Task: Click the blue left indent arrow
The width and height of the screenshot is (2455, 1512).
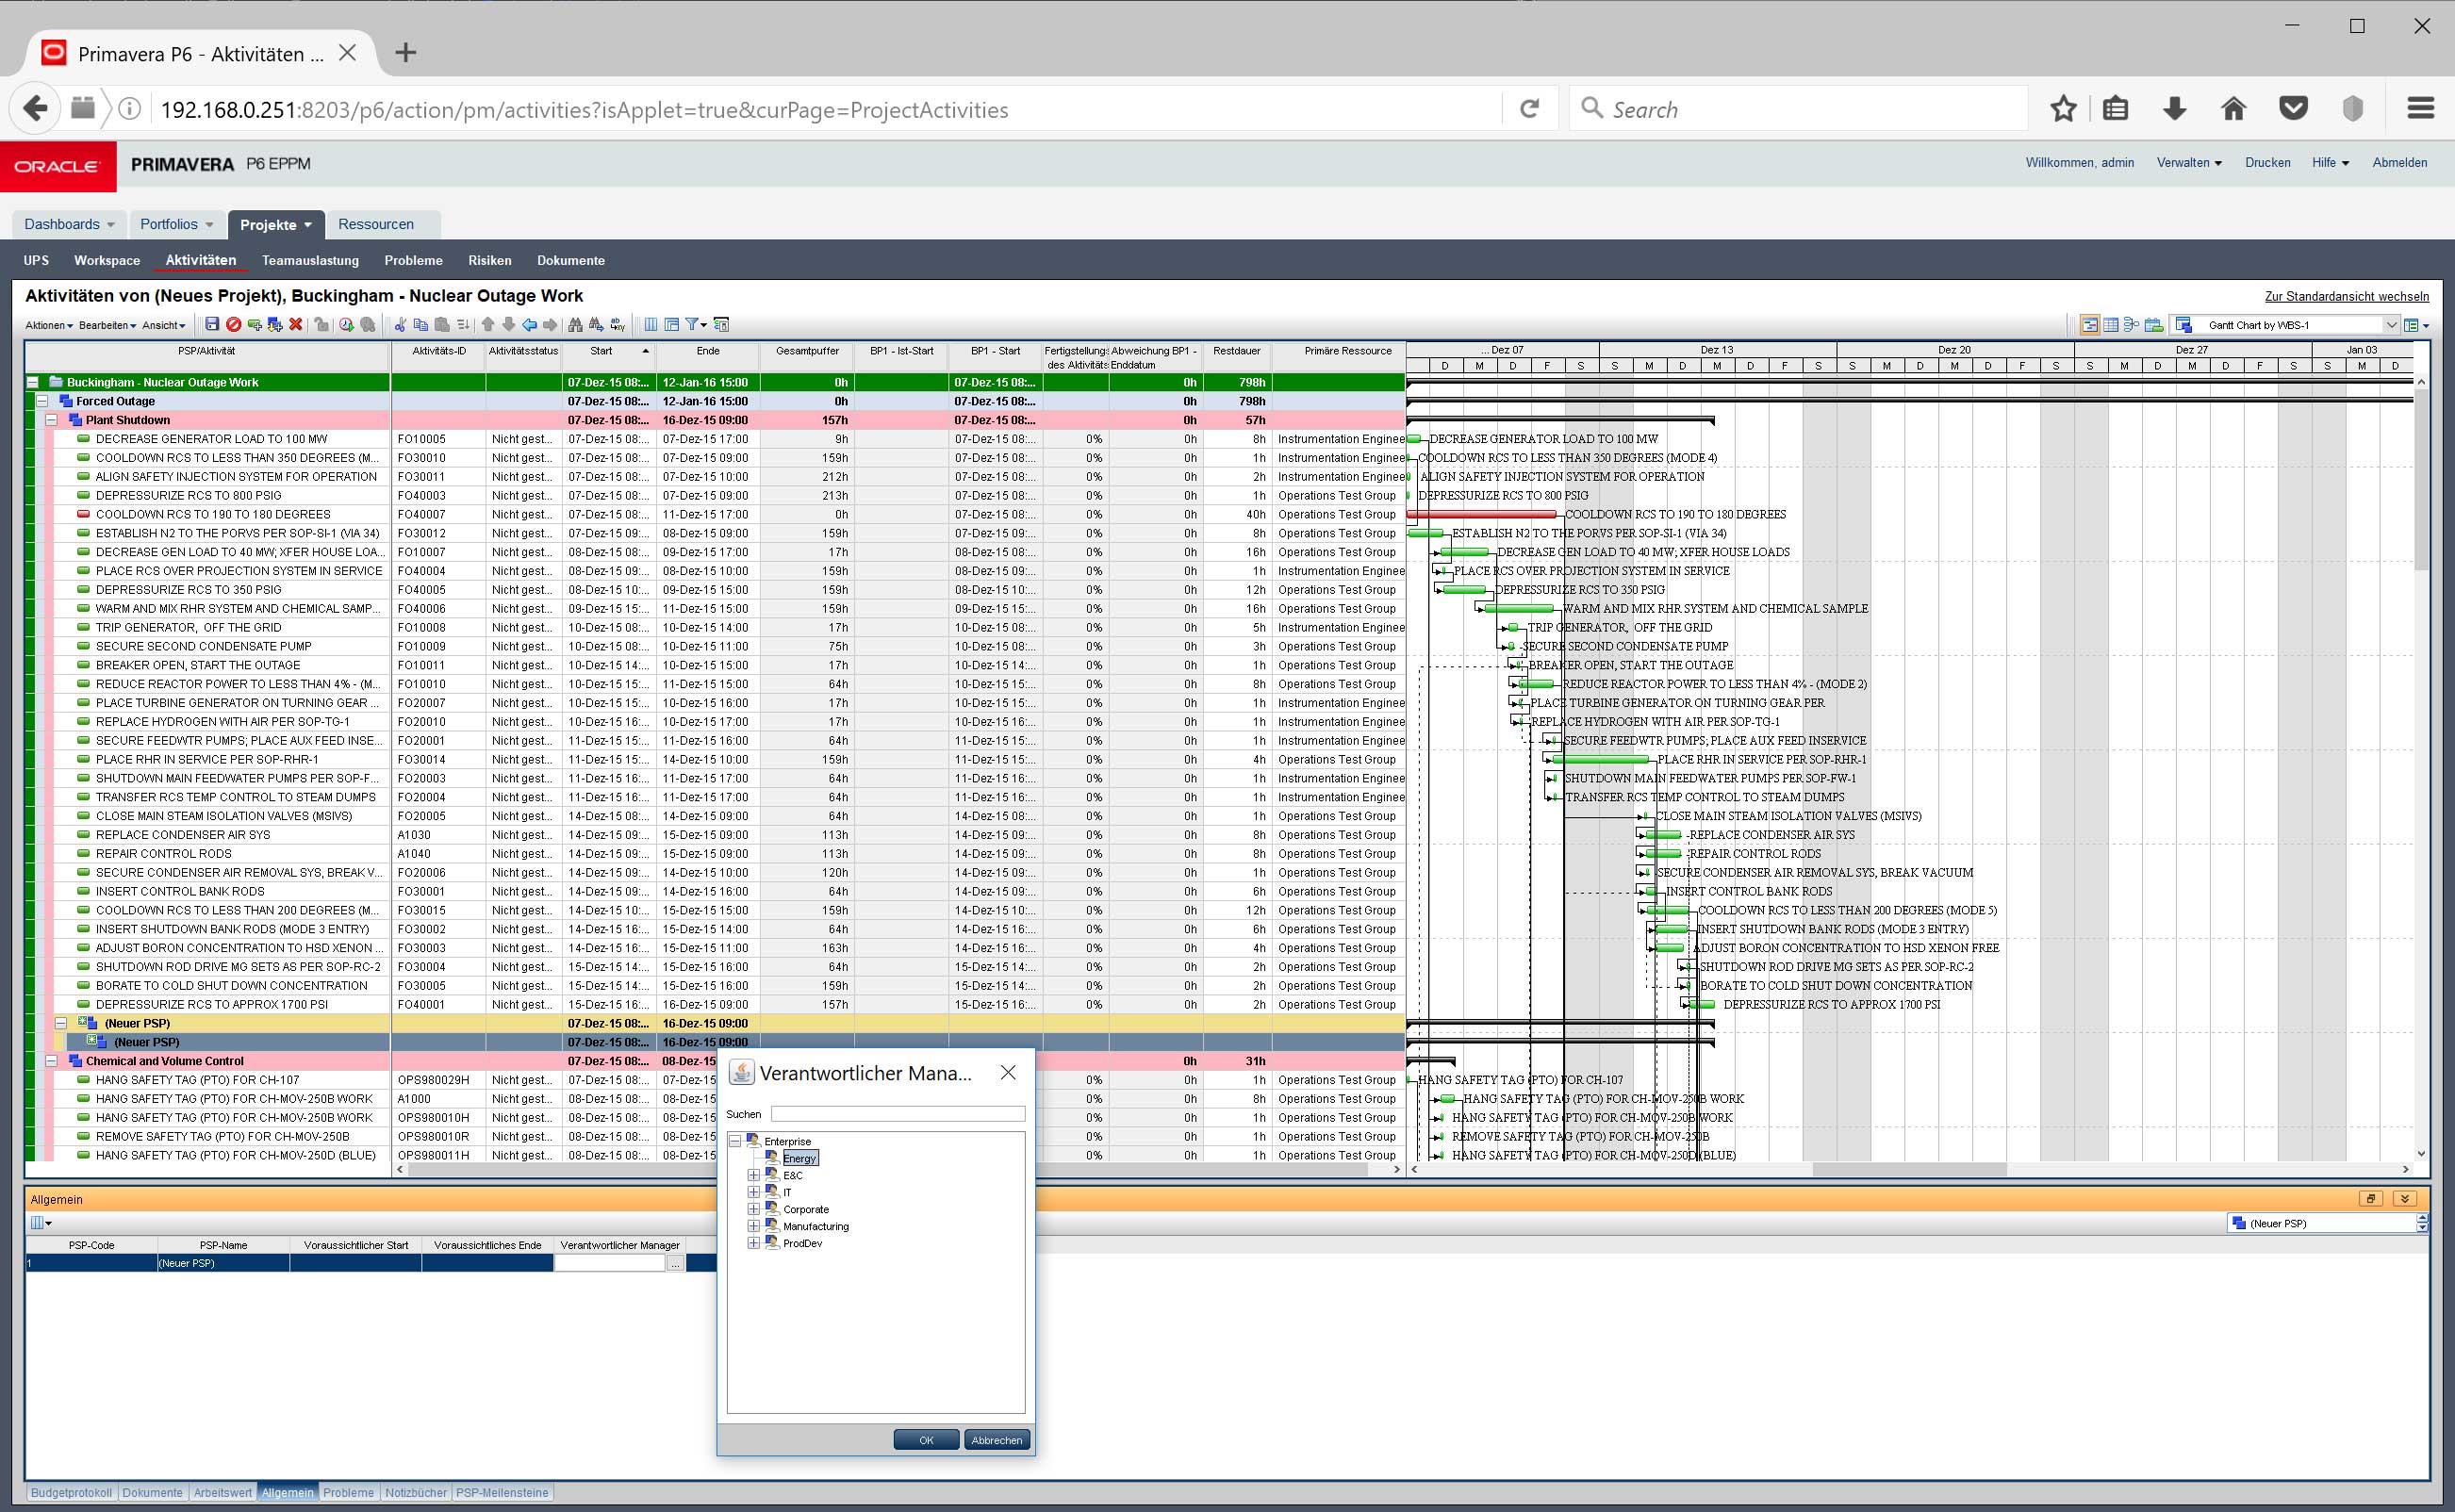Action: click(529, 324)
